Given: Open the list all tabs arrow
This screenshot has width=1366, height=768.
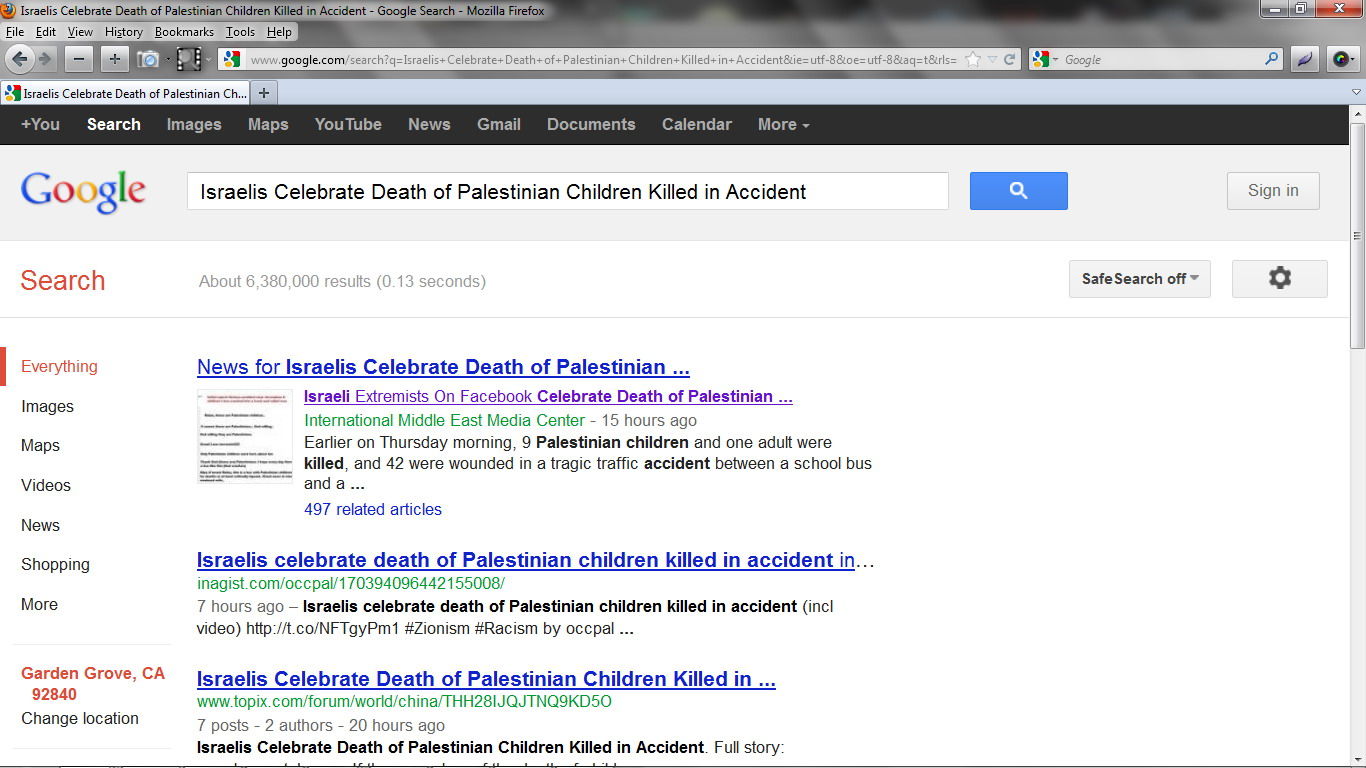Looking at the screenshot, I should point(1356,93).
